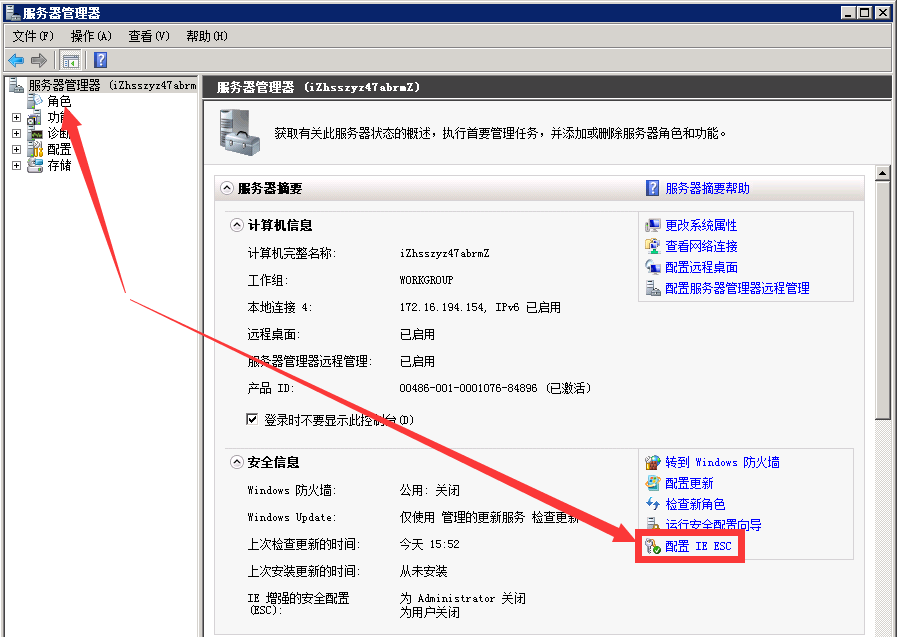Expand the 诊断 tree node

click(16, 133)
